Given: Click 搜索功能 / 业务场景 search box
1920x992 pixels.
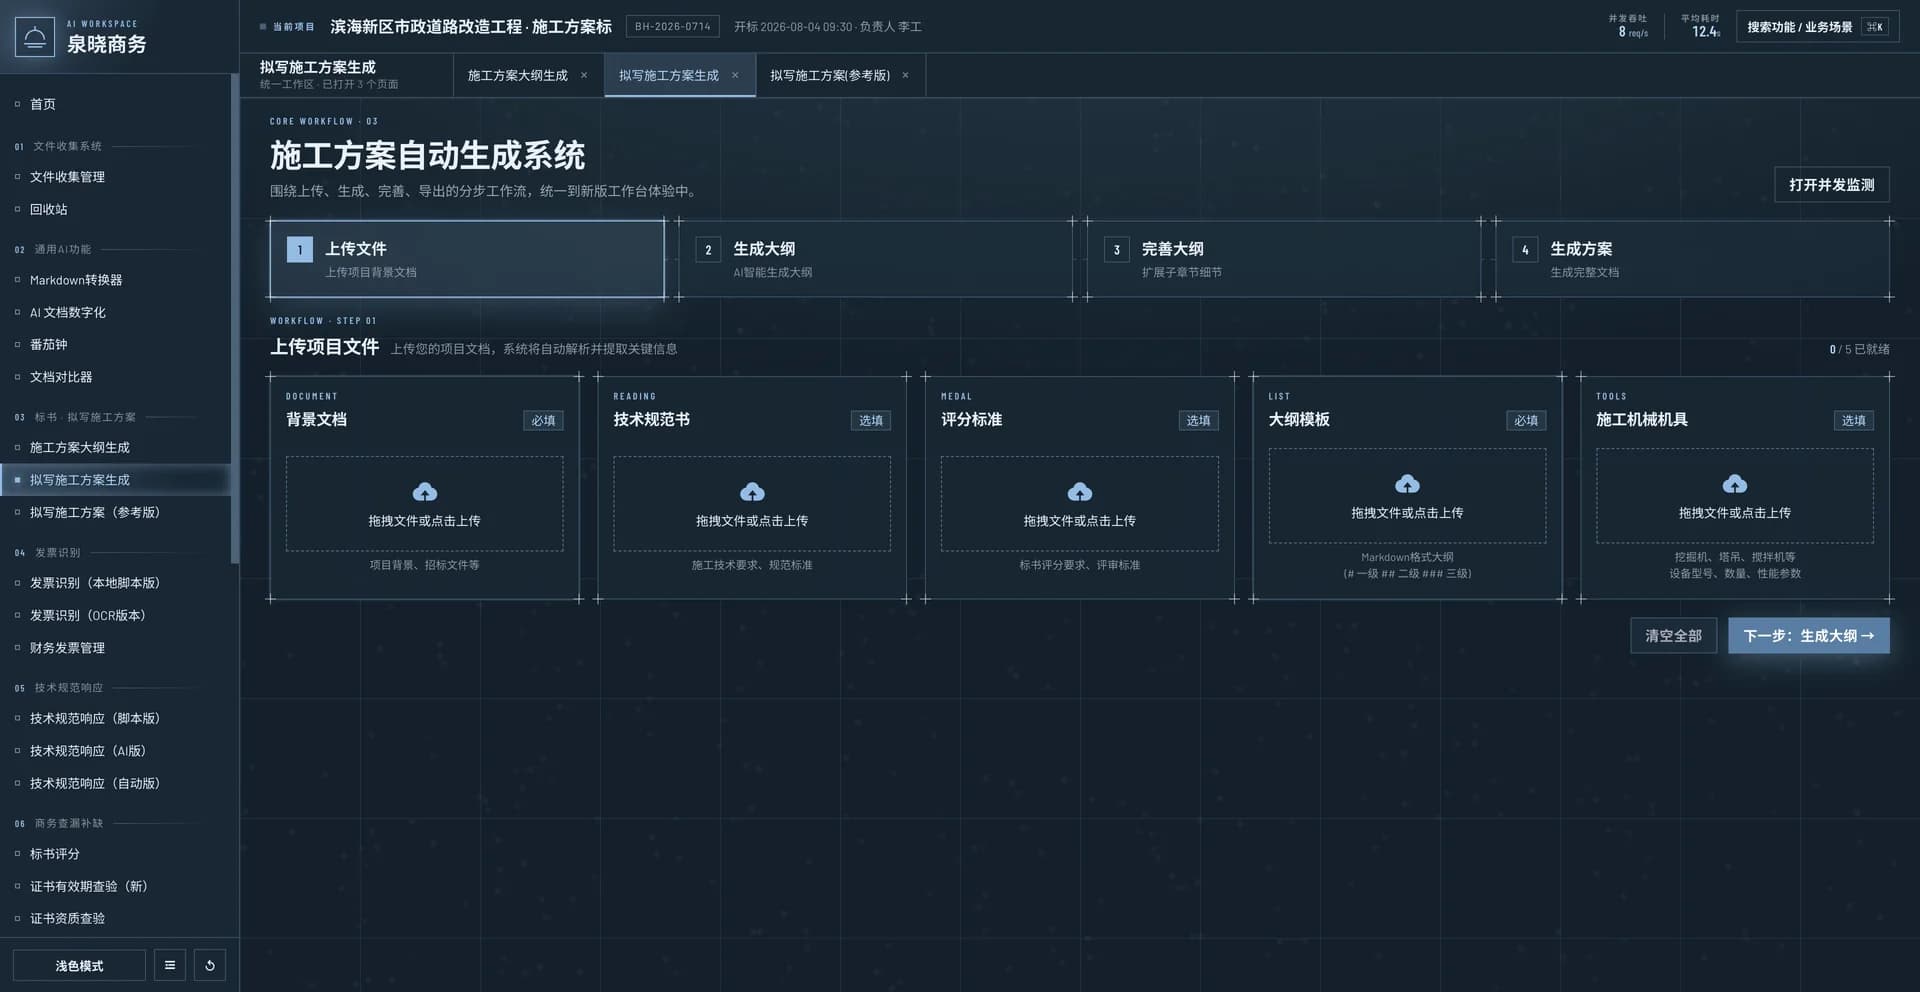Looking at the screenshot, I should 1818,27.
